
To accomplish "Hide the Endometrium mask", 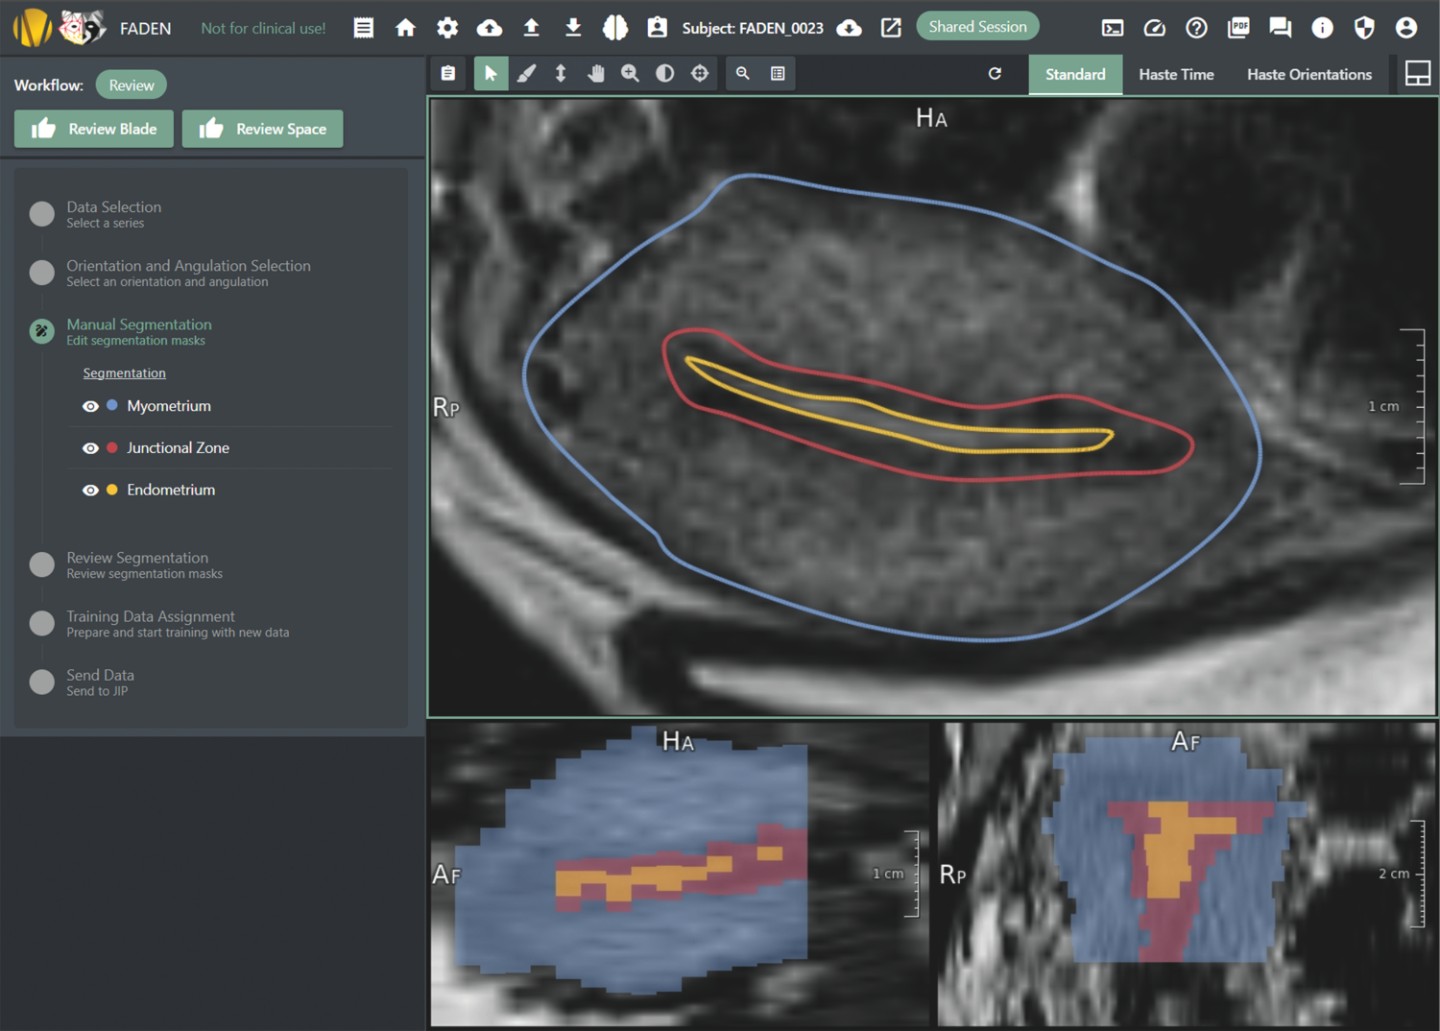I will [x=90, y=490].
